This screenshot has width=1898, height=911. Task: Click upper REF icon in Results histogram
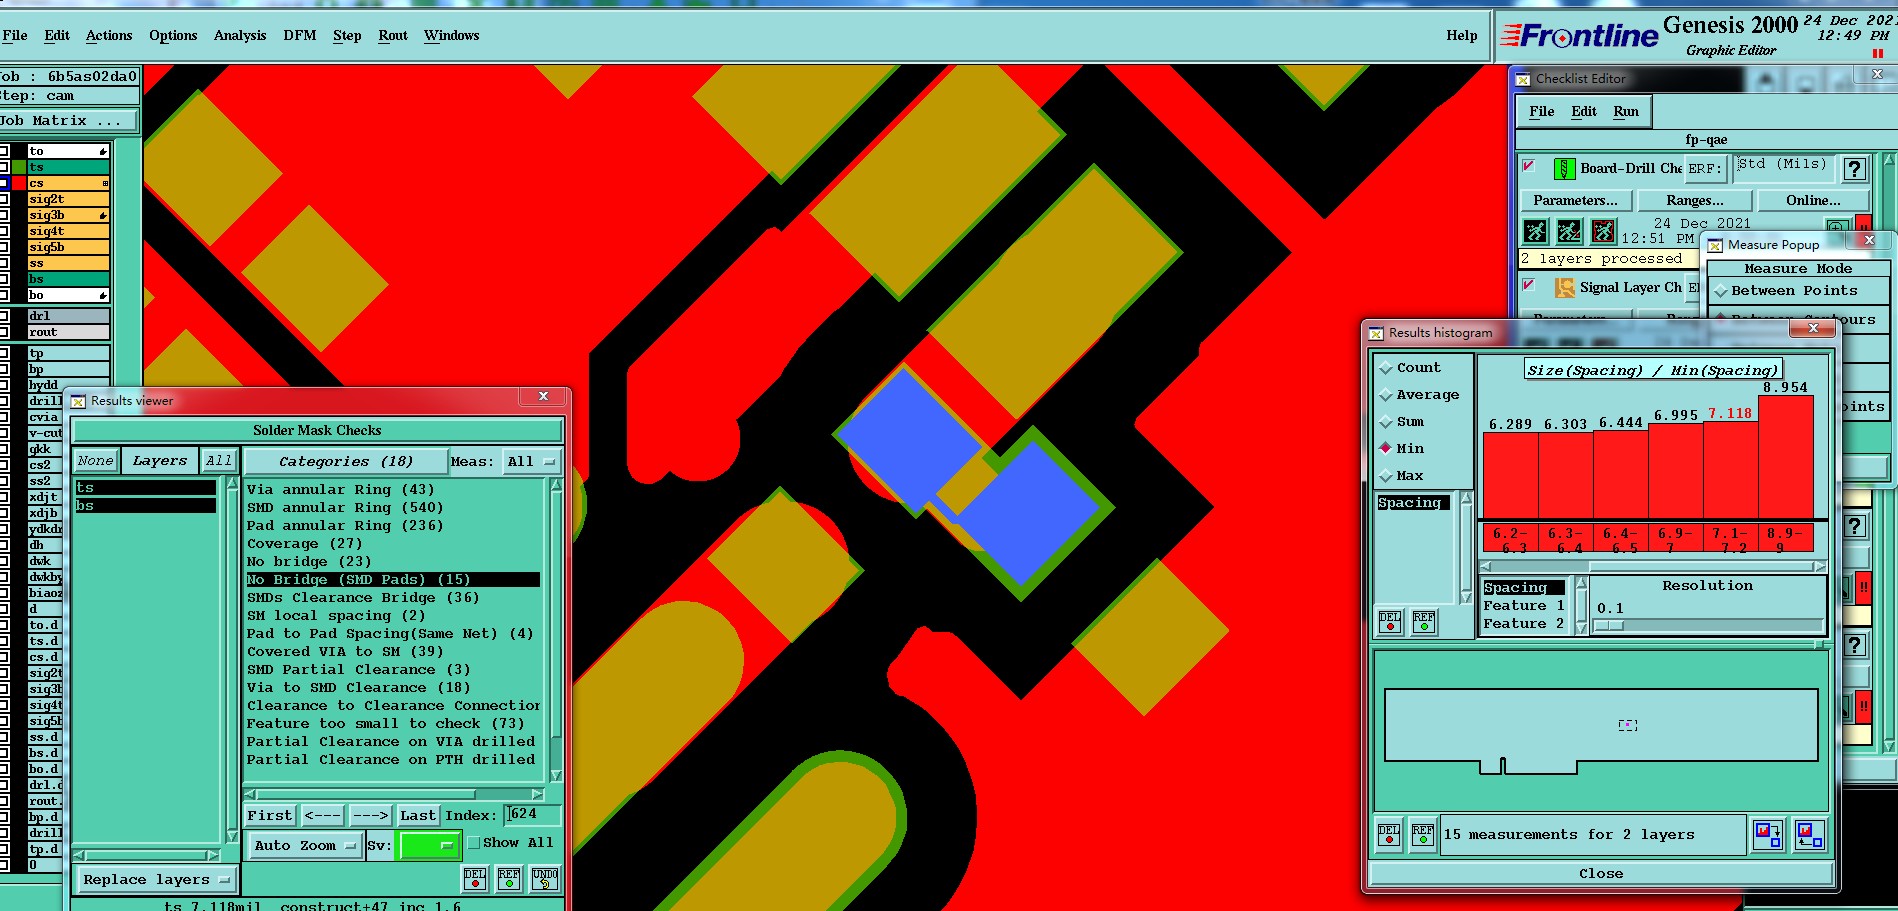(x=1424, y=622)
